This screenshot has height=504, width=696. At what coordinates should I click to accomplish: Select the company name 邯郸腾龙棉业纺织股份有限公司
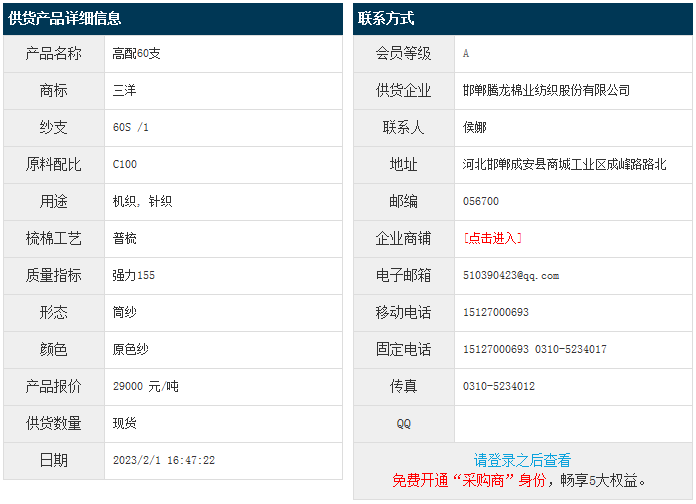(x=546, y=90)
